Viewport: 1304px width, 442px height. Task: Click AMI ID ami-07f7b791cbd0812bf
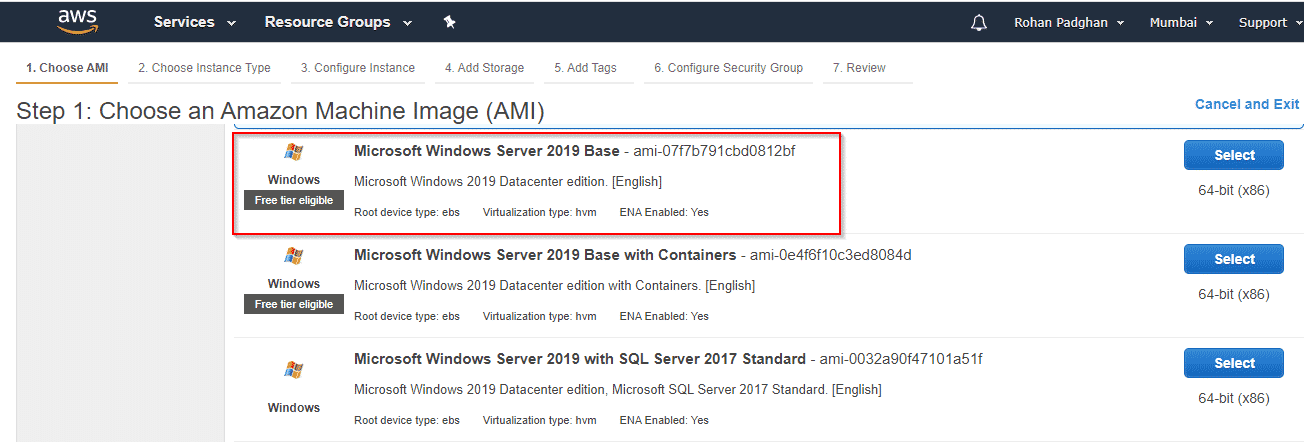[x=715, y=151]
